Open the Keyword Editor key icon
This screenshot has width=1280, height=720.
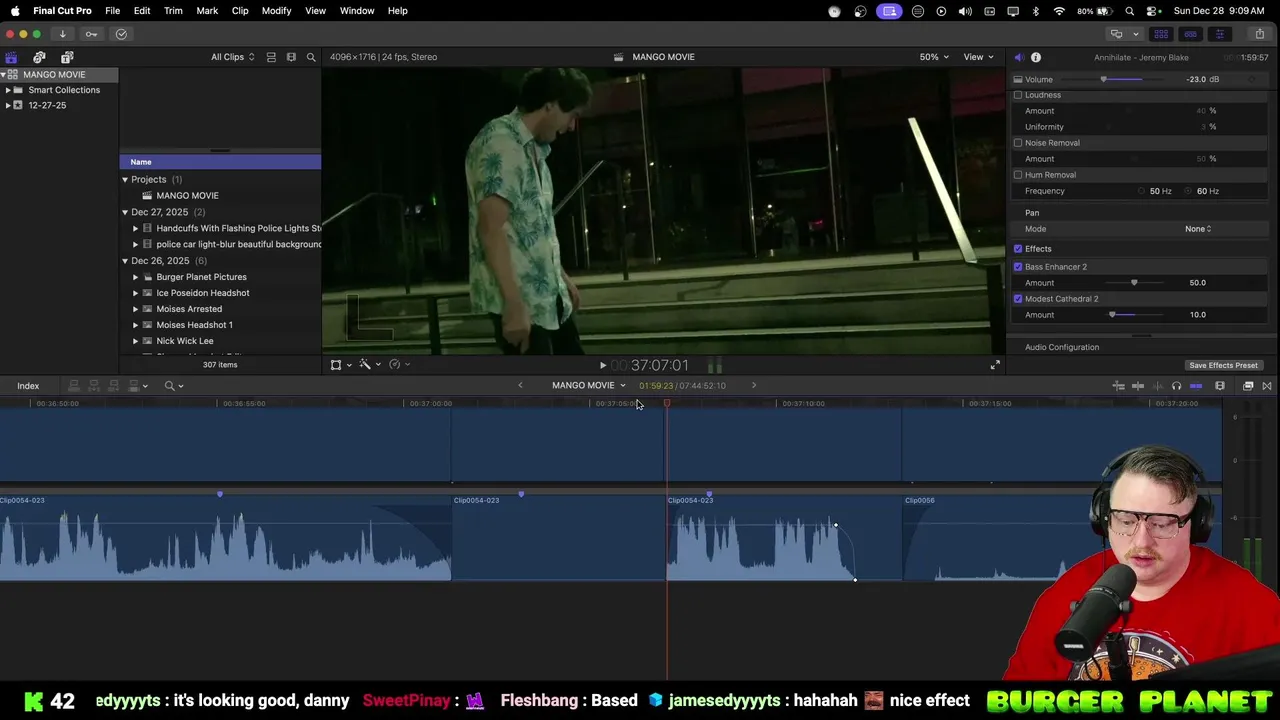91,34
